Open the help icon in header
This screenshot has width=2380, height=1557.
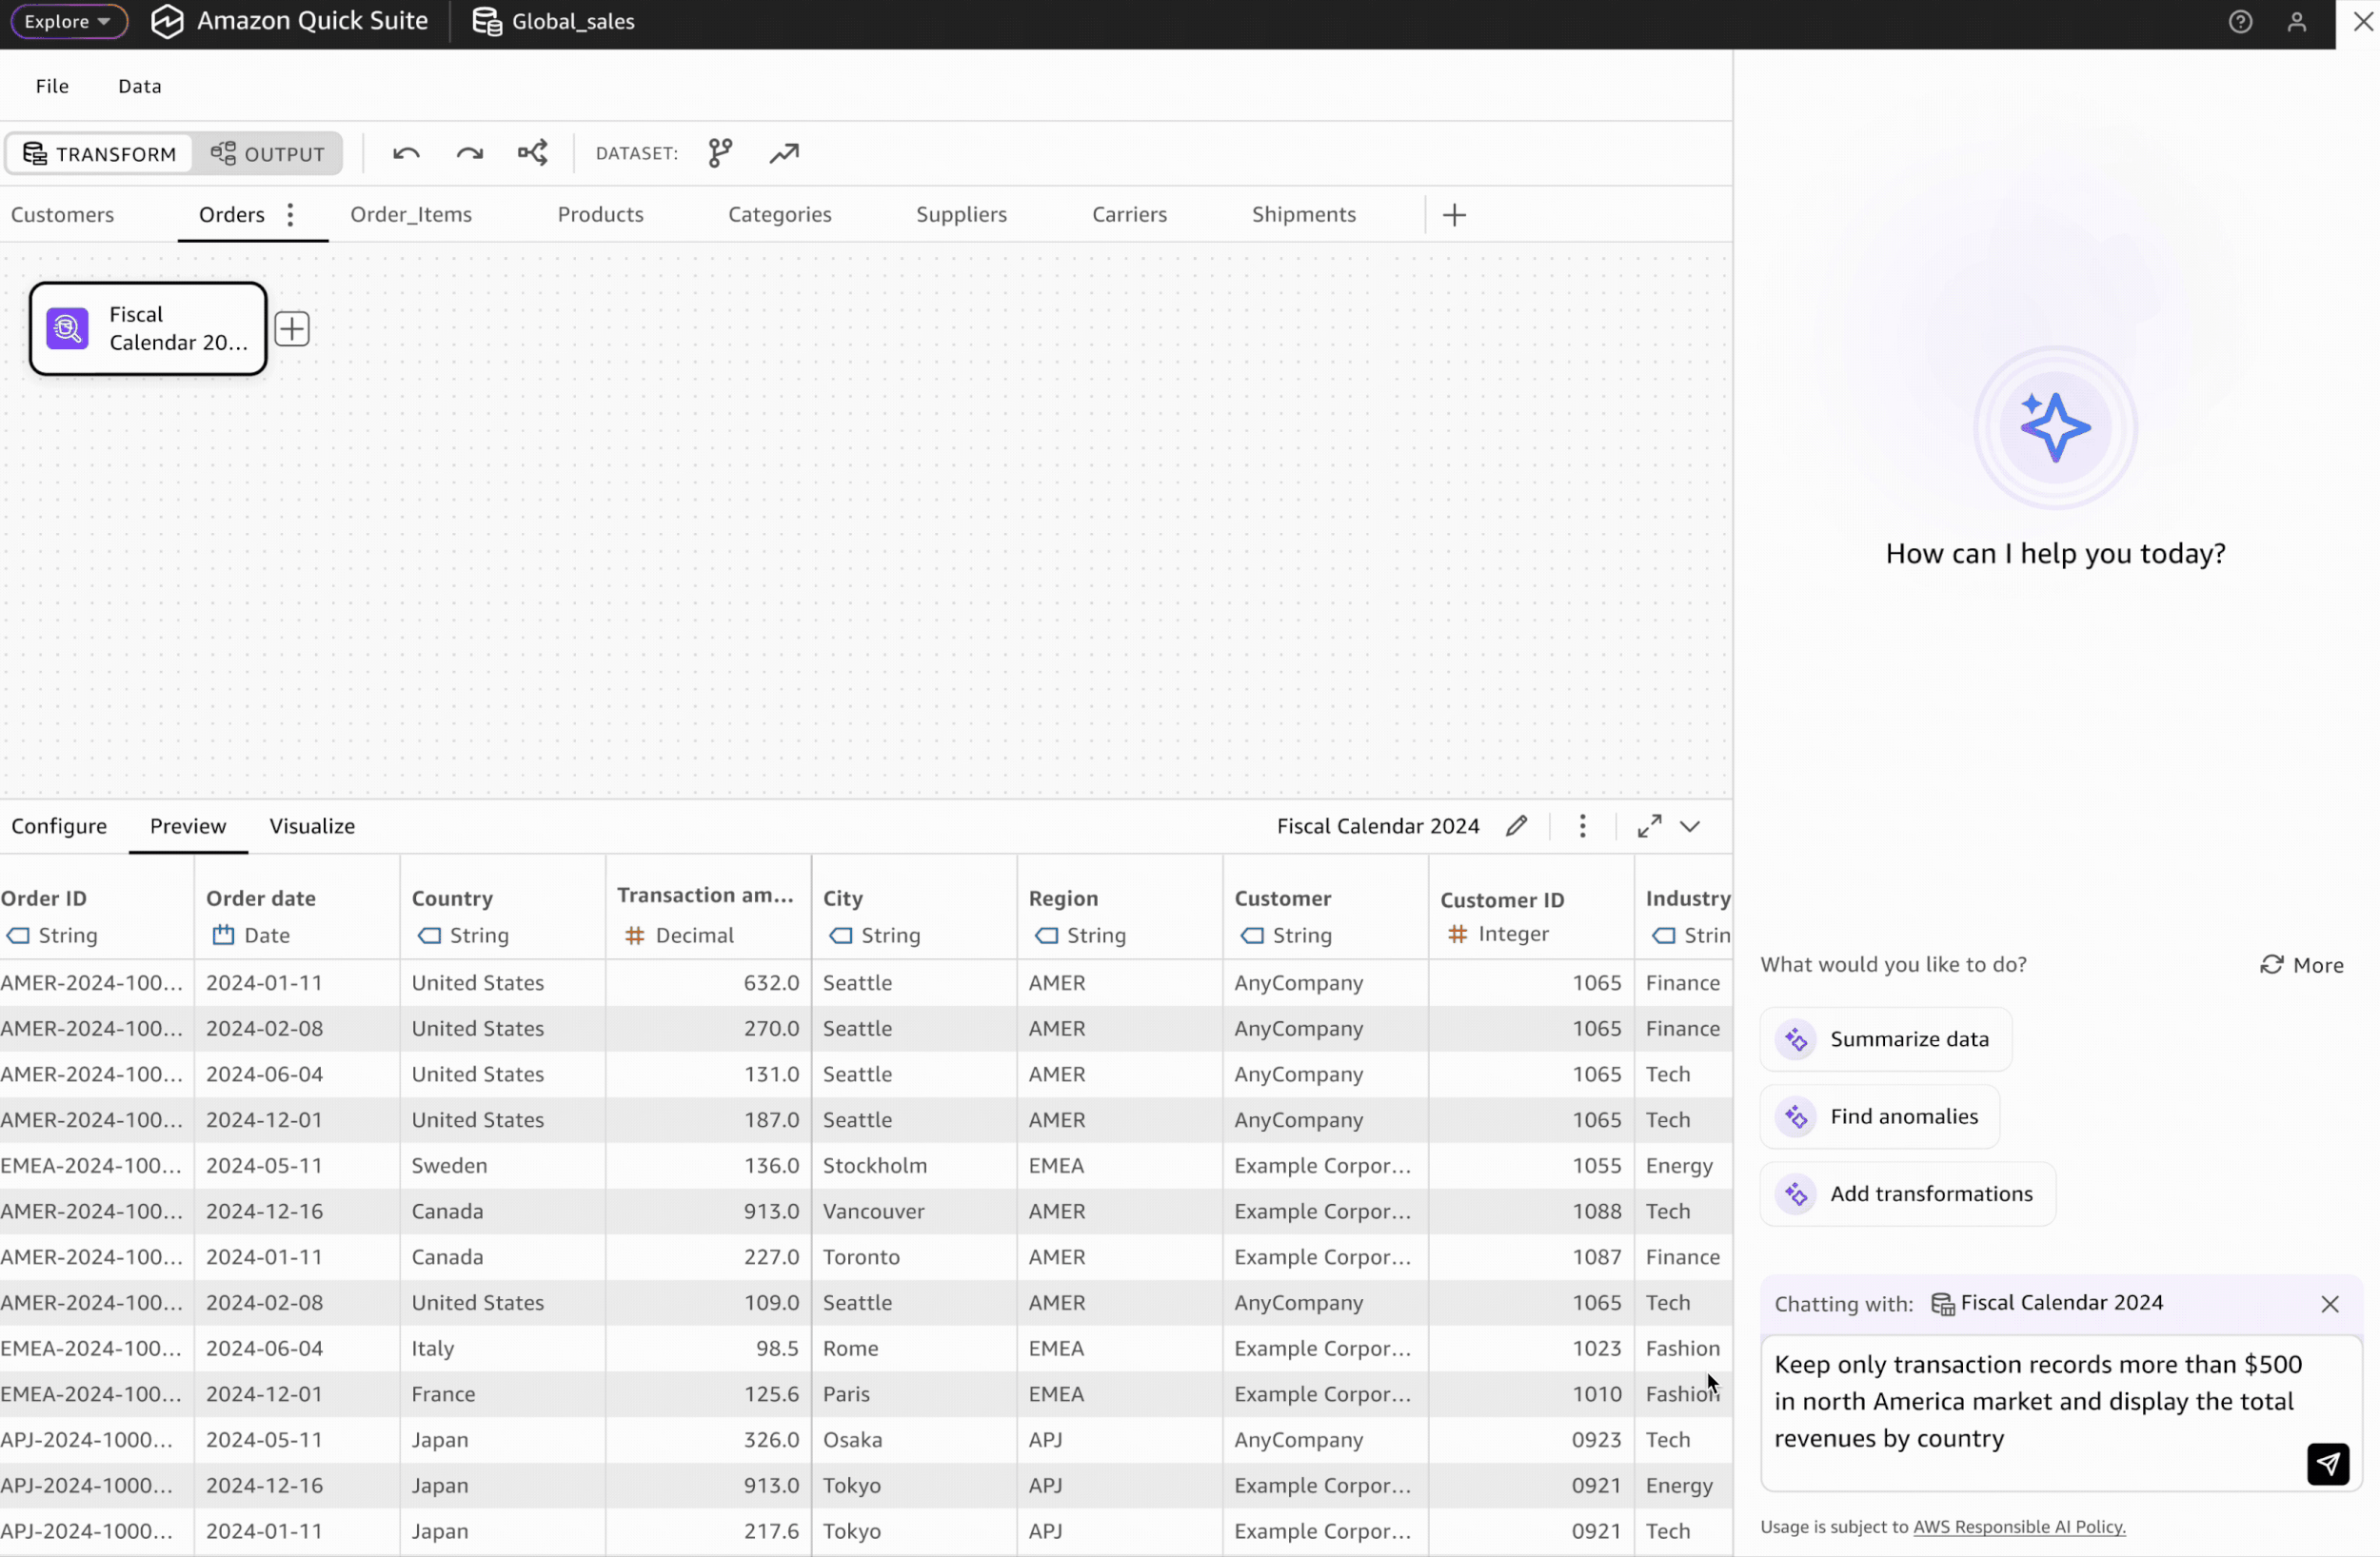point(2240,21)
